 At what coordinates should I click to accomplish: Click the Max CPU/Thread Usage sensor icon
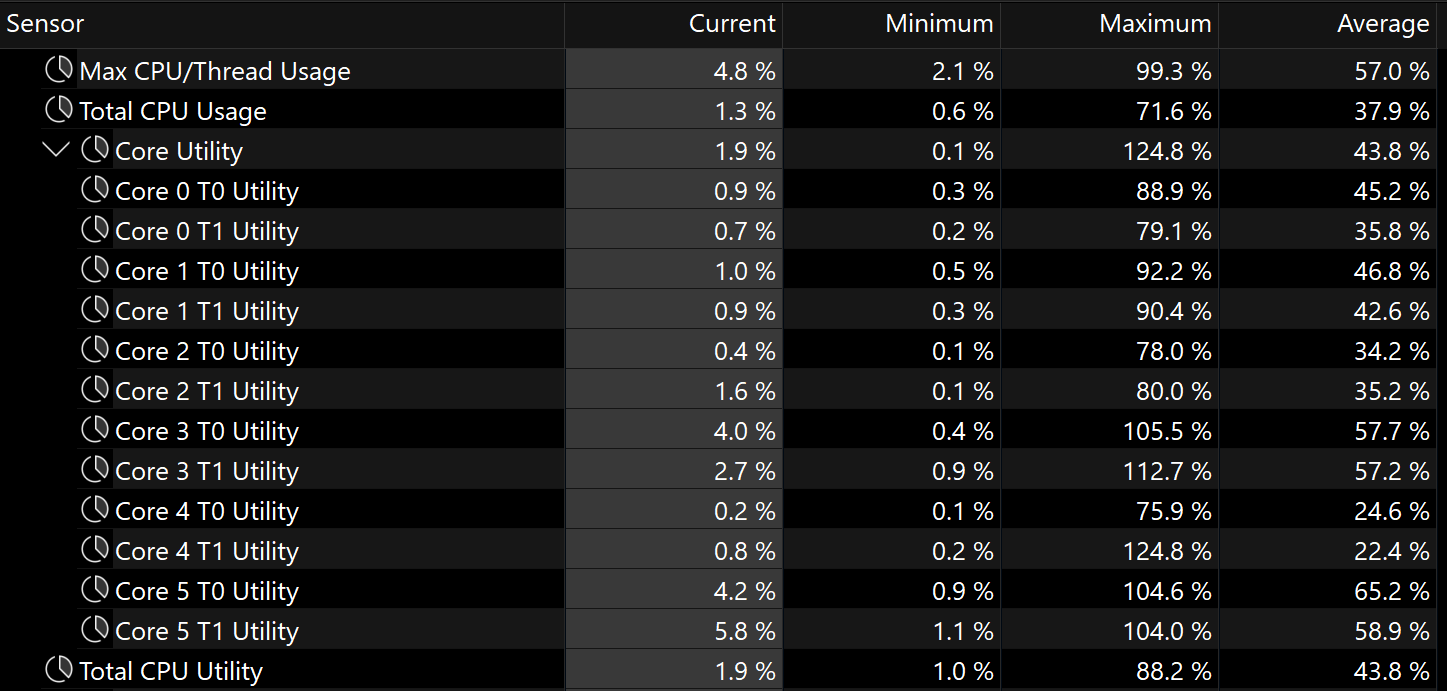pyautogui.click(x=59, y=70)
